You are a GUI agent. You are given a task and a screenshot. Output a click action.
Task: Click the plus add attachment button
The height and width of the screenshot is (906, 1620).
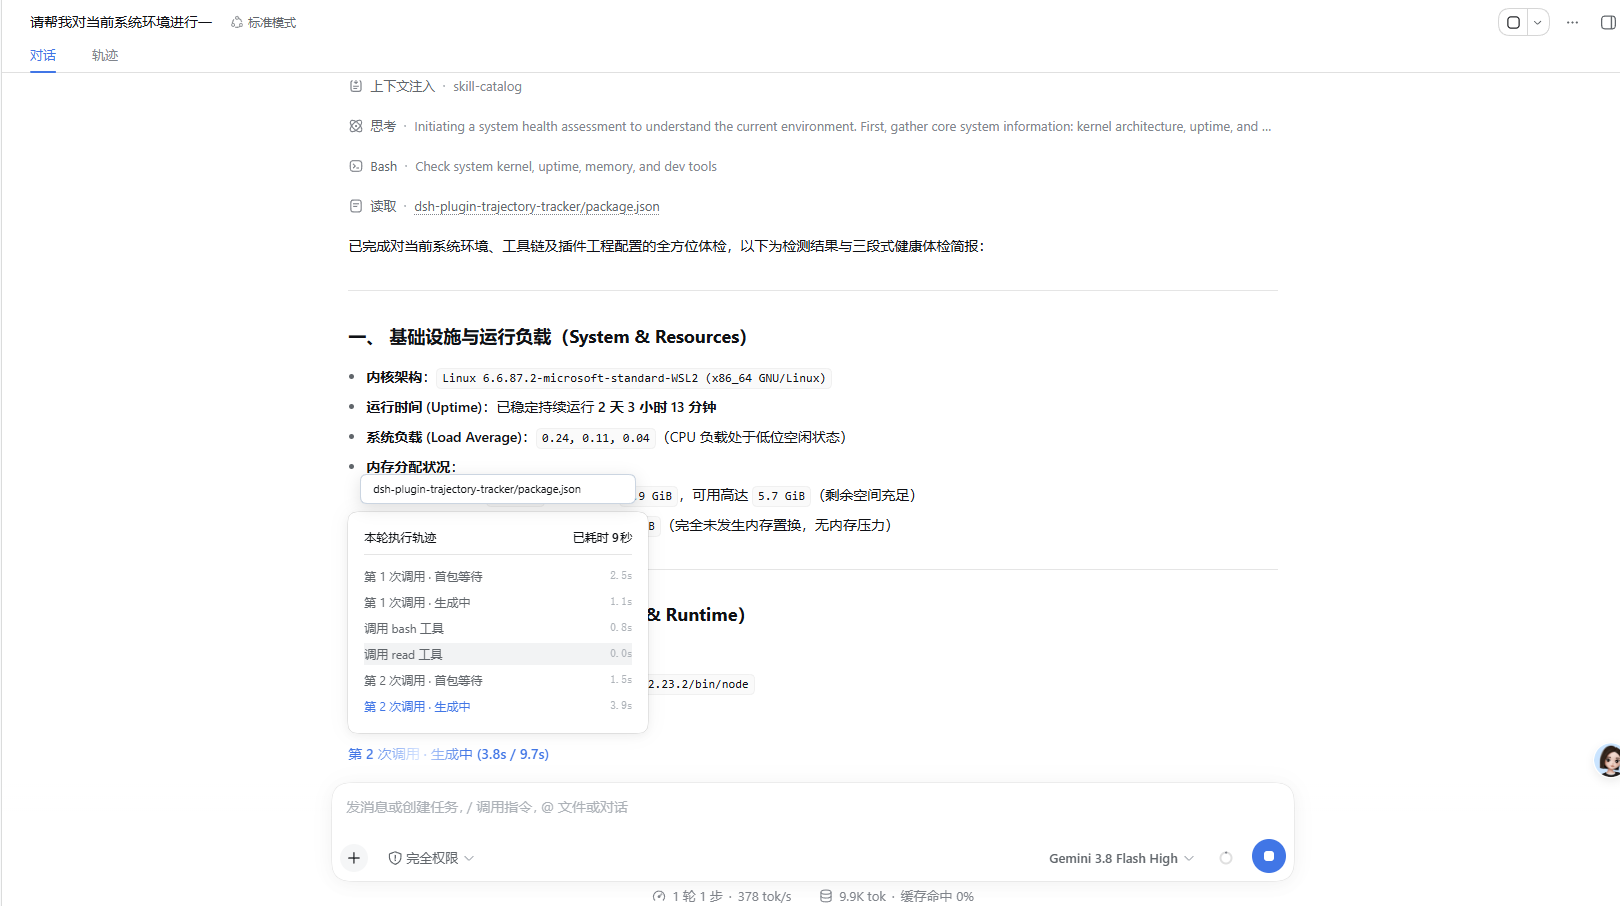coord(354,858)
